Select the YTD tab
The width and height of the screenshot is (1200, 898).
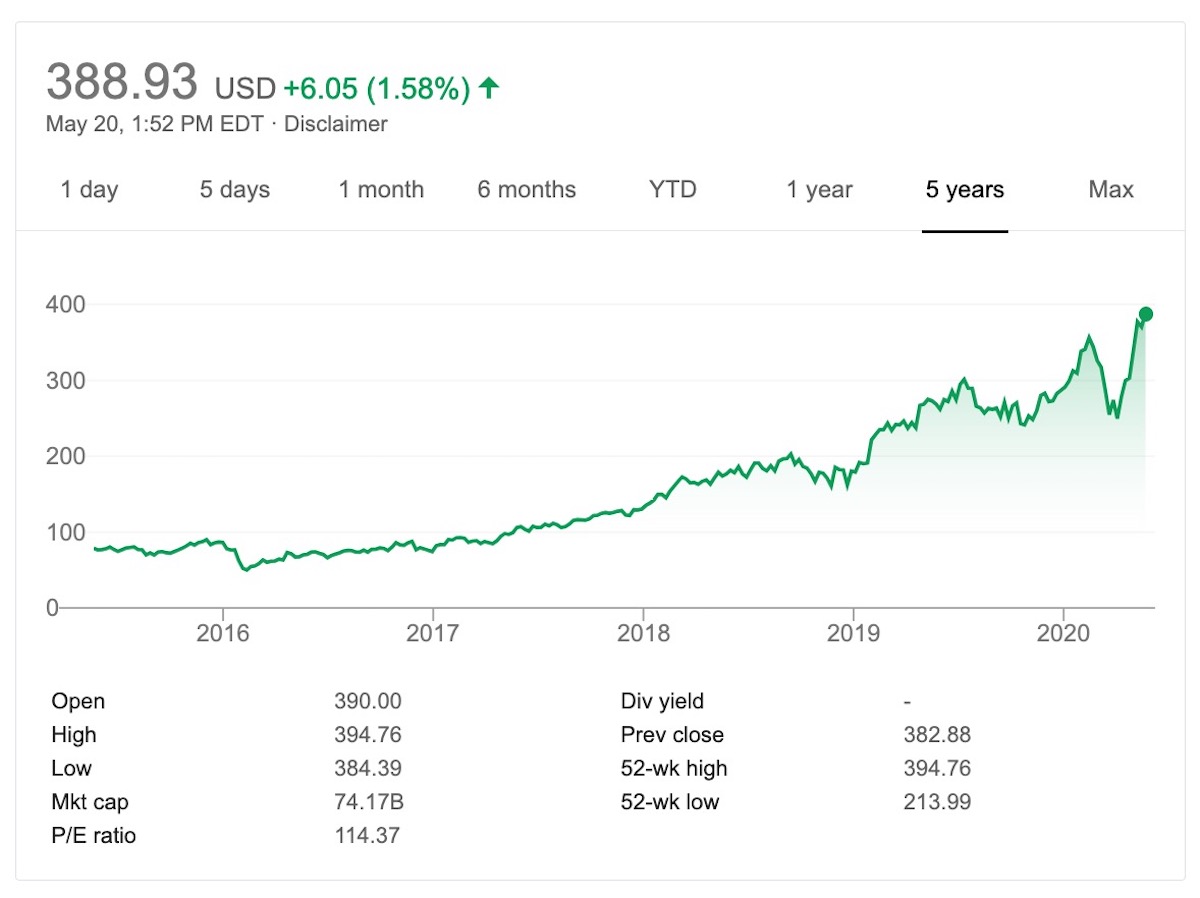click(x=672, y=190)
